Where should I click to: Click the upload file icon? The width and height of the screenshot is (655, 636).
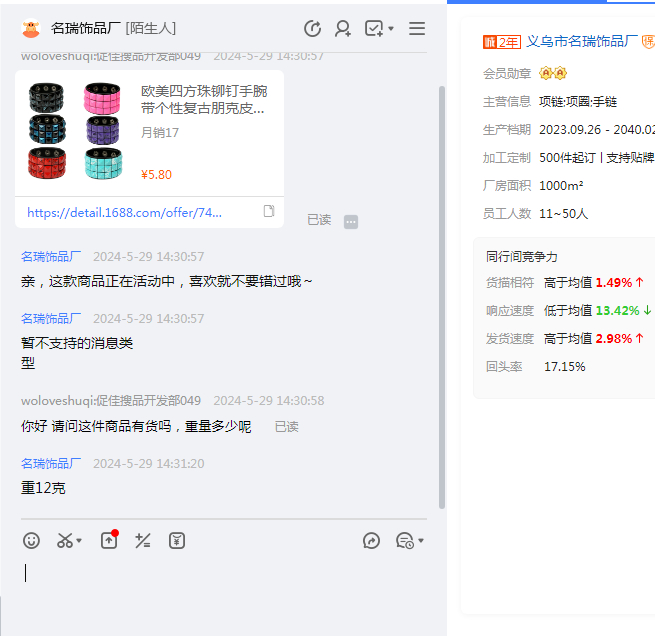108,541
